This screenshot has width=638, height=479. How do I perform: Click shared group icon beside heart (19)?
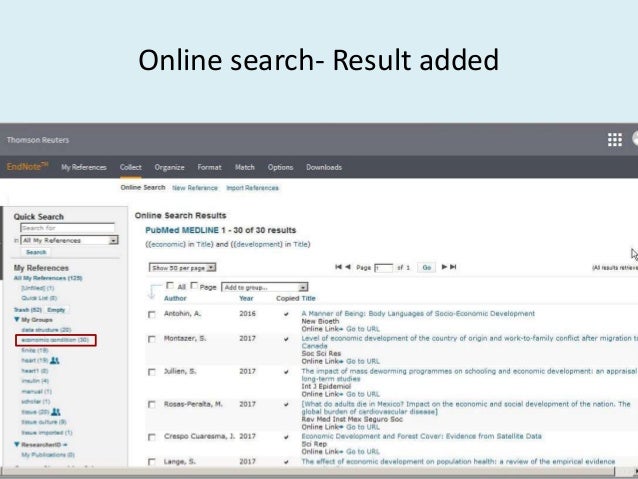coord(55,361)
